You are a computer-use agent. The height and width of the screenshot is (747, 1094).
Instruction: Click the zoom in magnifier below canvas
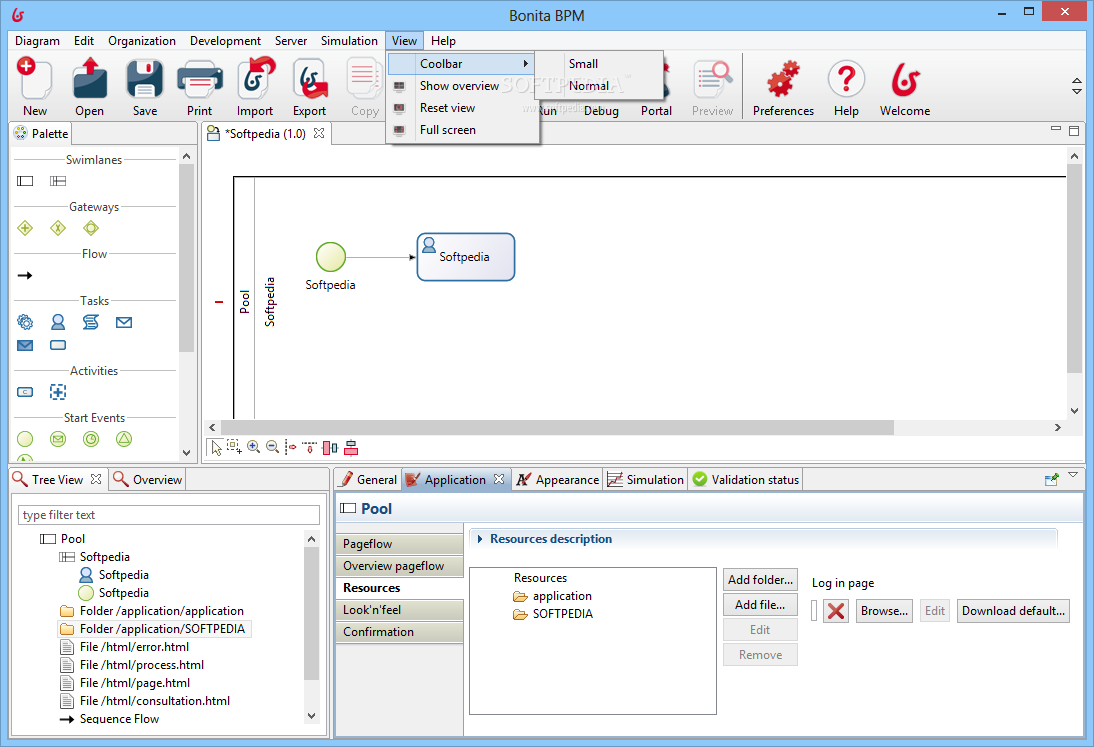[253, 447]
